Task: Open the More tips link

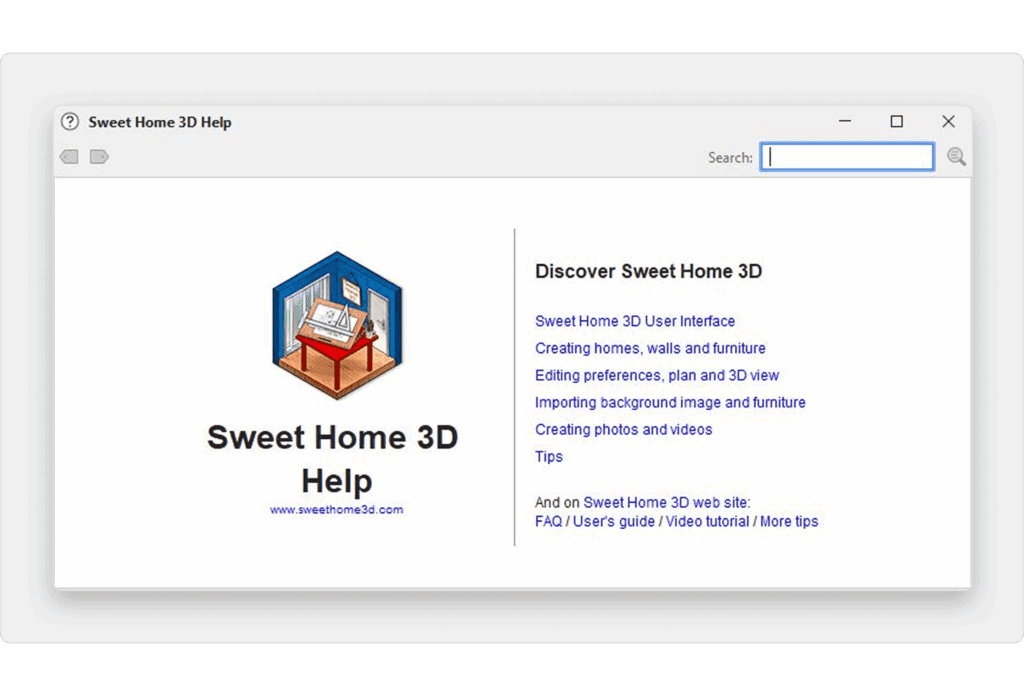Action: (789, 521)
